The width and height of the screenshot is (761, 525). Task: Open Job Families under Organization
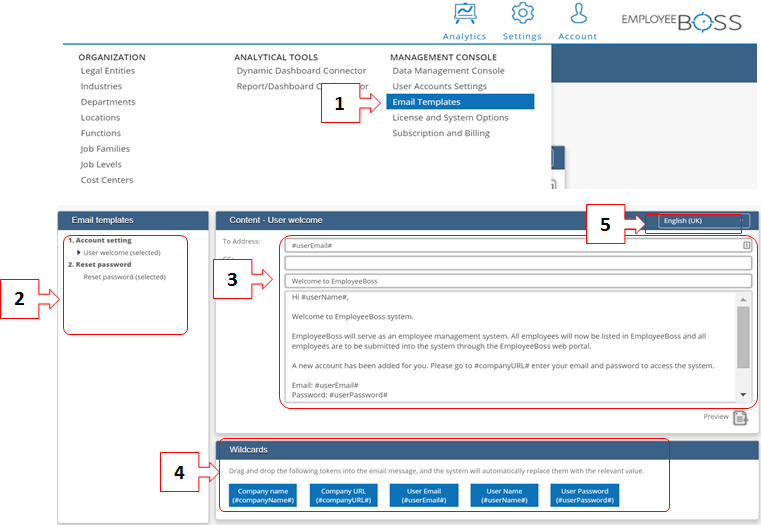tap(105, 148)
